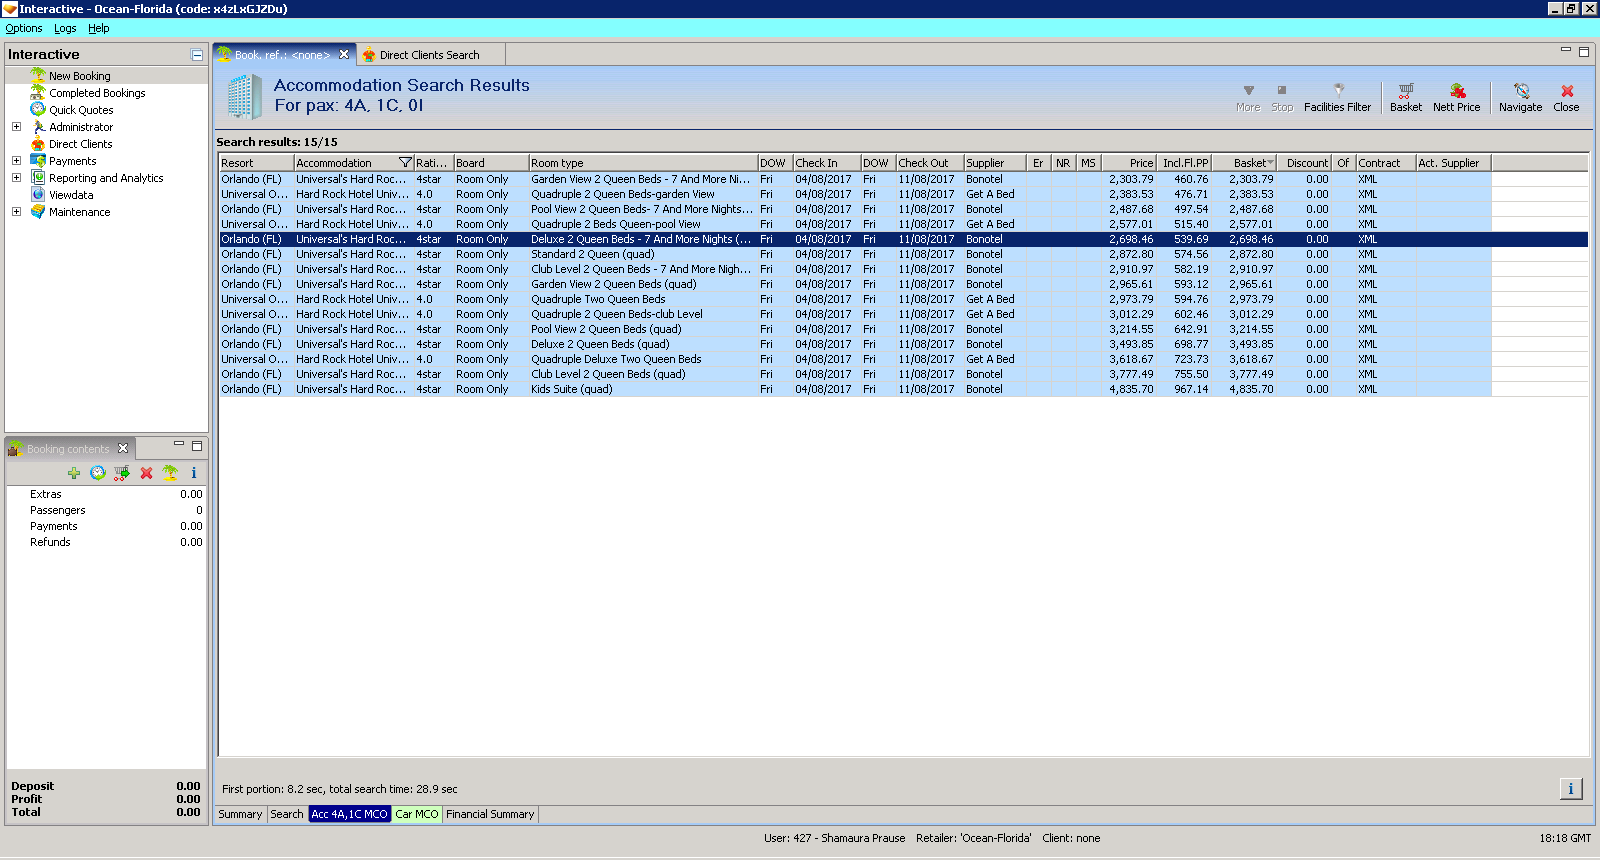Screen dimensions: 1600x860
Task: Open the Logs menu
Action: pyautogui.click(x=65, y=28)
